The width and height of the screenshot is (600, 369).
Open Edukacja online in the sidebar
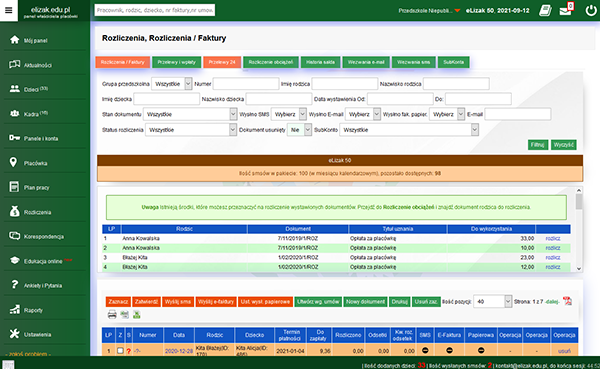pyautogui.click(x=43, y=261)
